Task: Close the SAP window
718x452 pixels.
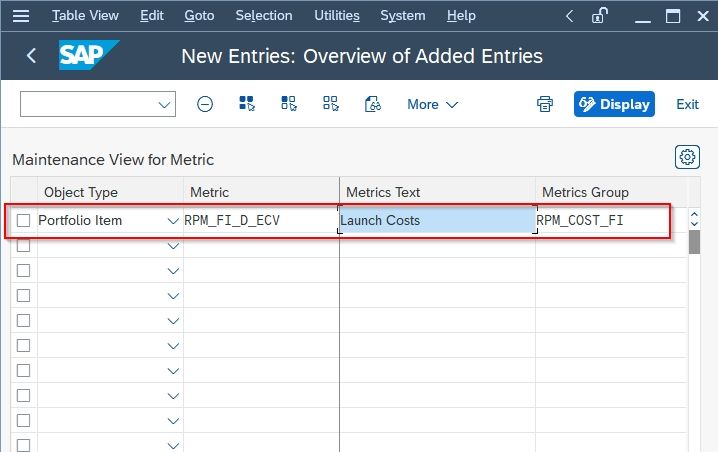Action: click(703, 16)
